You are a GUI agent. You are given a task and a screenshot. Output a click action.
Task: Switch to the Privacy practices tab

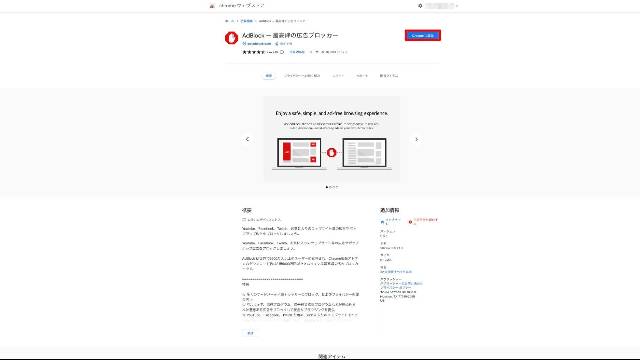point(302,76)
